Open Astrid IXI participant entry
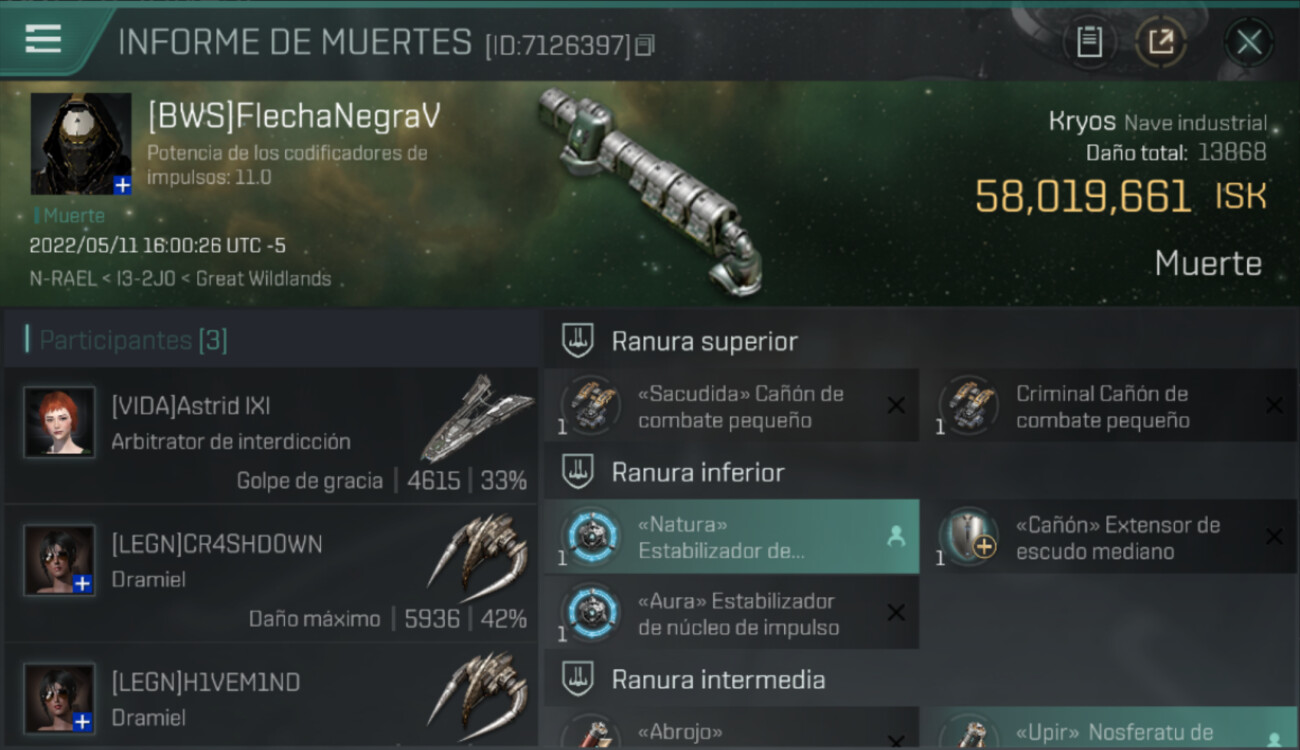 (x=270, y=435)
